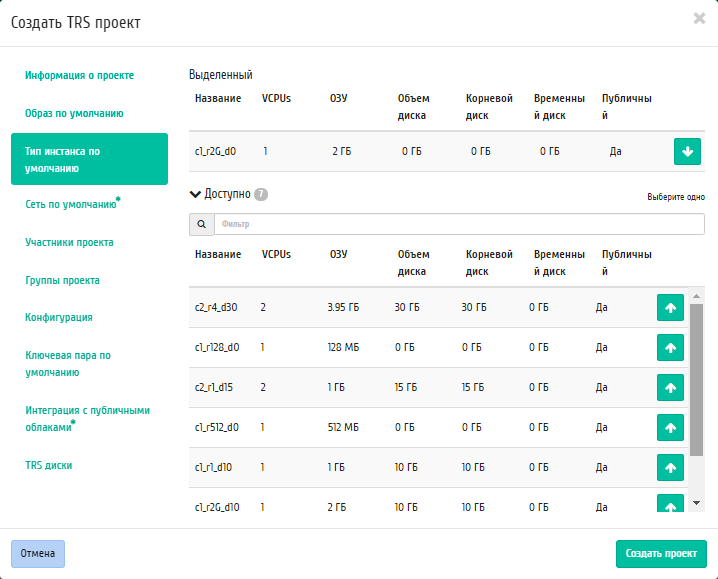The height and width of the screenshot is (579, 718).
Task: Switch to Образ по умолчанию tab
Action: click(74, 114)
